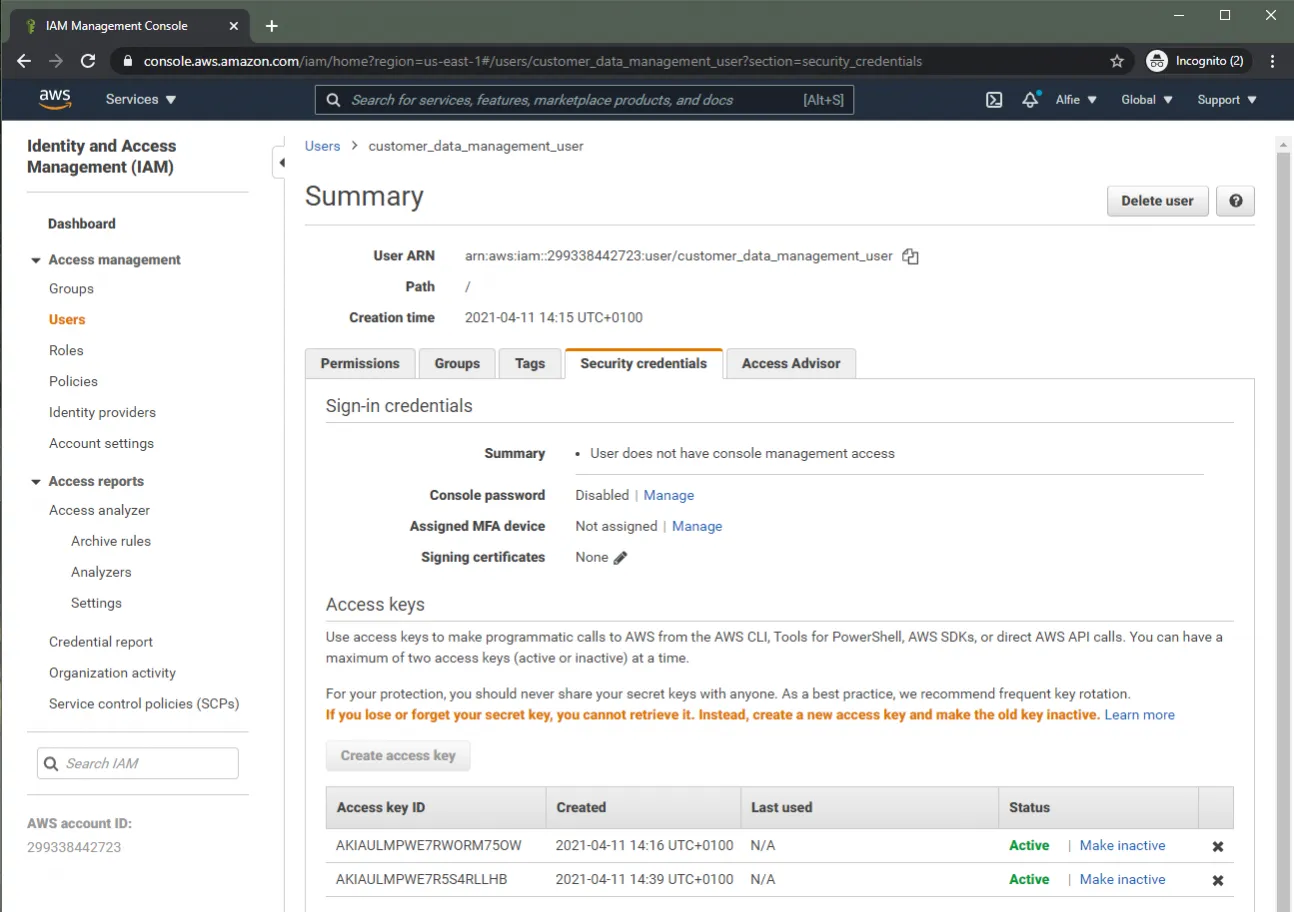
Task: Open Organization activity in the sidebar
Action: tap(112, 674)
